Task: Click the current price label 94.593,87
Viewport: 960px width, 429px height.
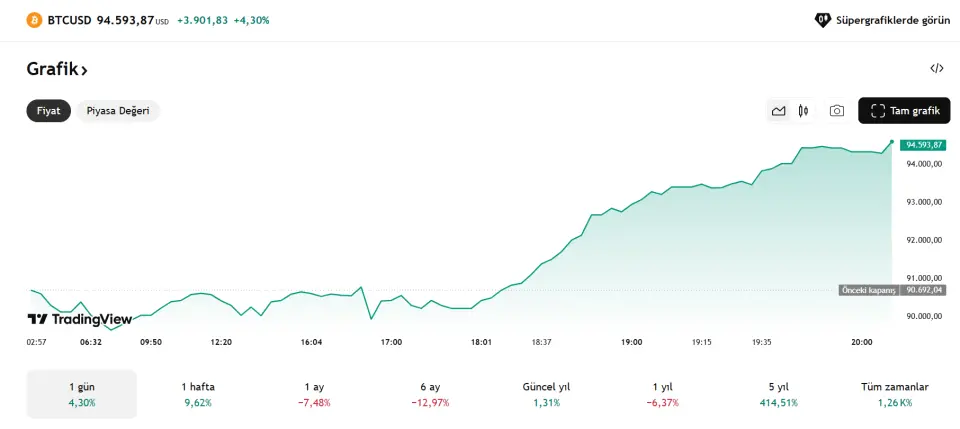Action: click(x=924, y=145)
